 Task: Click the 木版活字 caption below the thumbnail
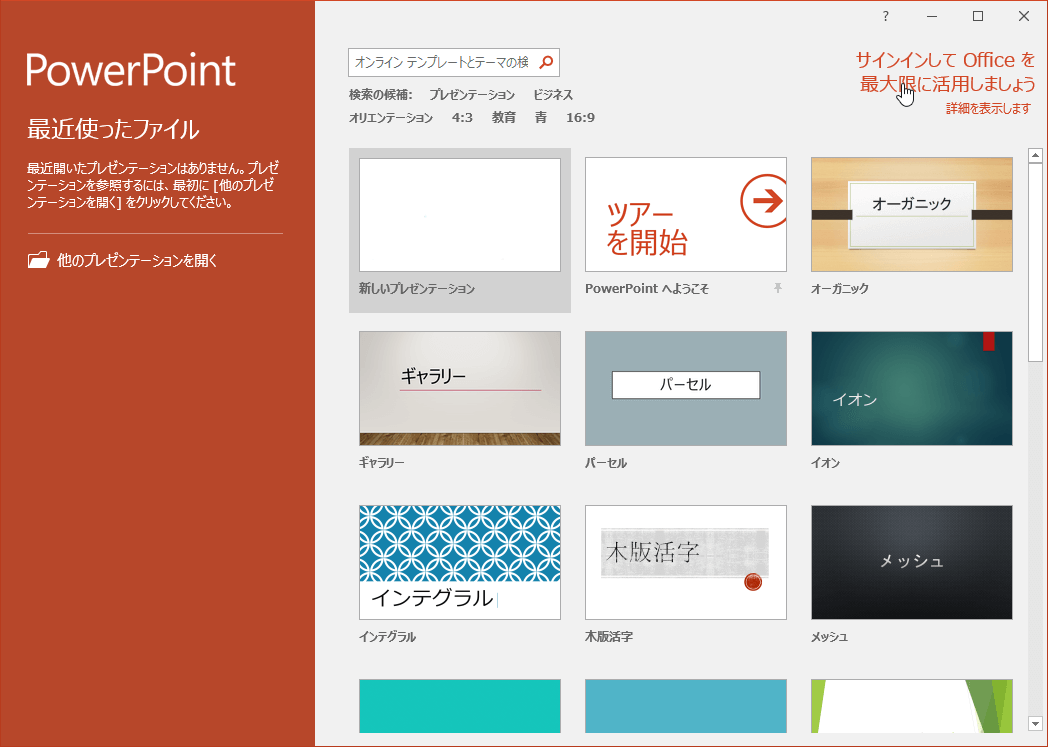click(609, 637)
